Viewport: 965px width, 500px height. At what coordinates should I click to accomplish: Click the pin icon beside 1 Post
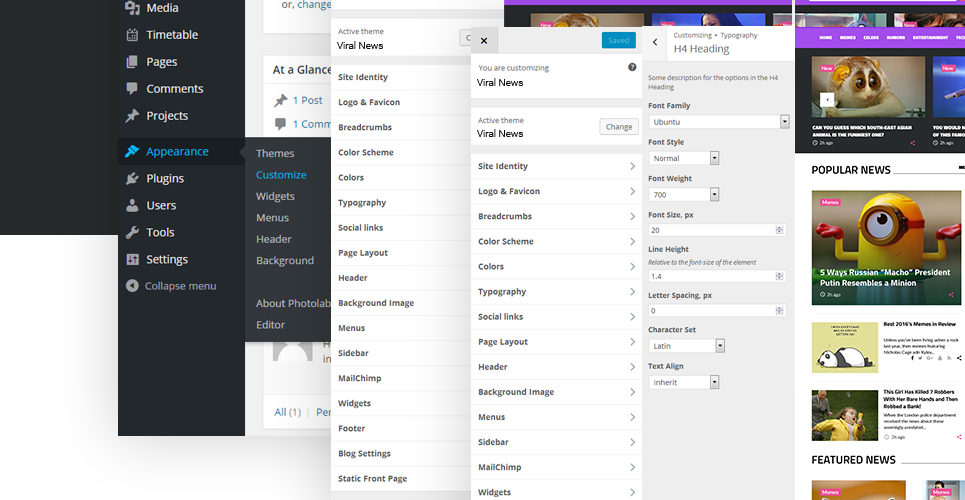(281, 100)
